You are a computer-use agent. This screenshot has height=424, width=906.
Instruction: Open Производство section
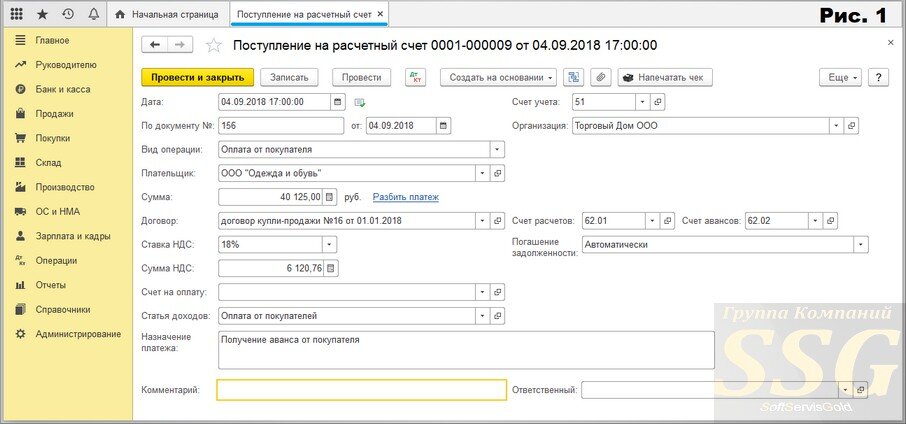(65, 187)
